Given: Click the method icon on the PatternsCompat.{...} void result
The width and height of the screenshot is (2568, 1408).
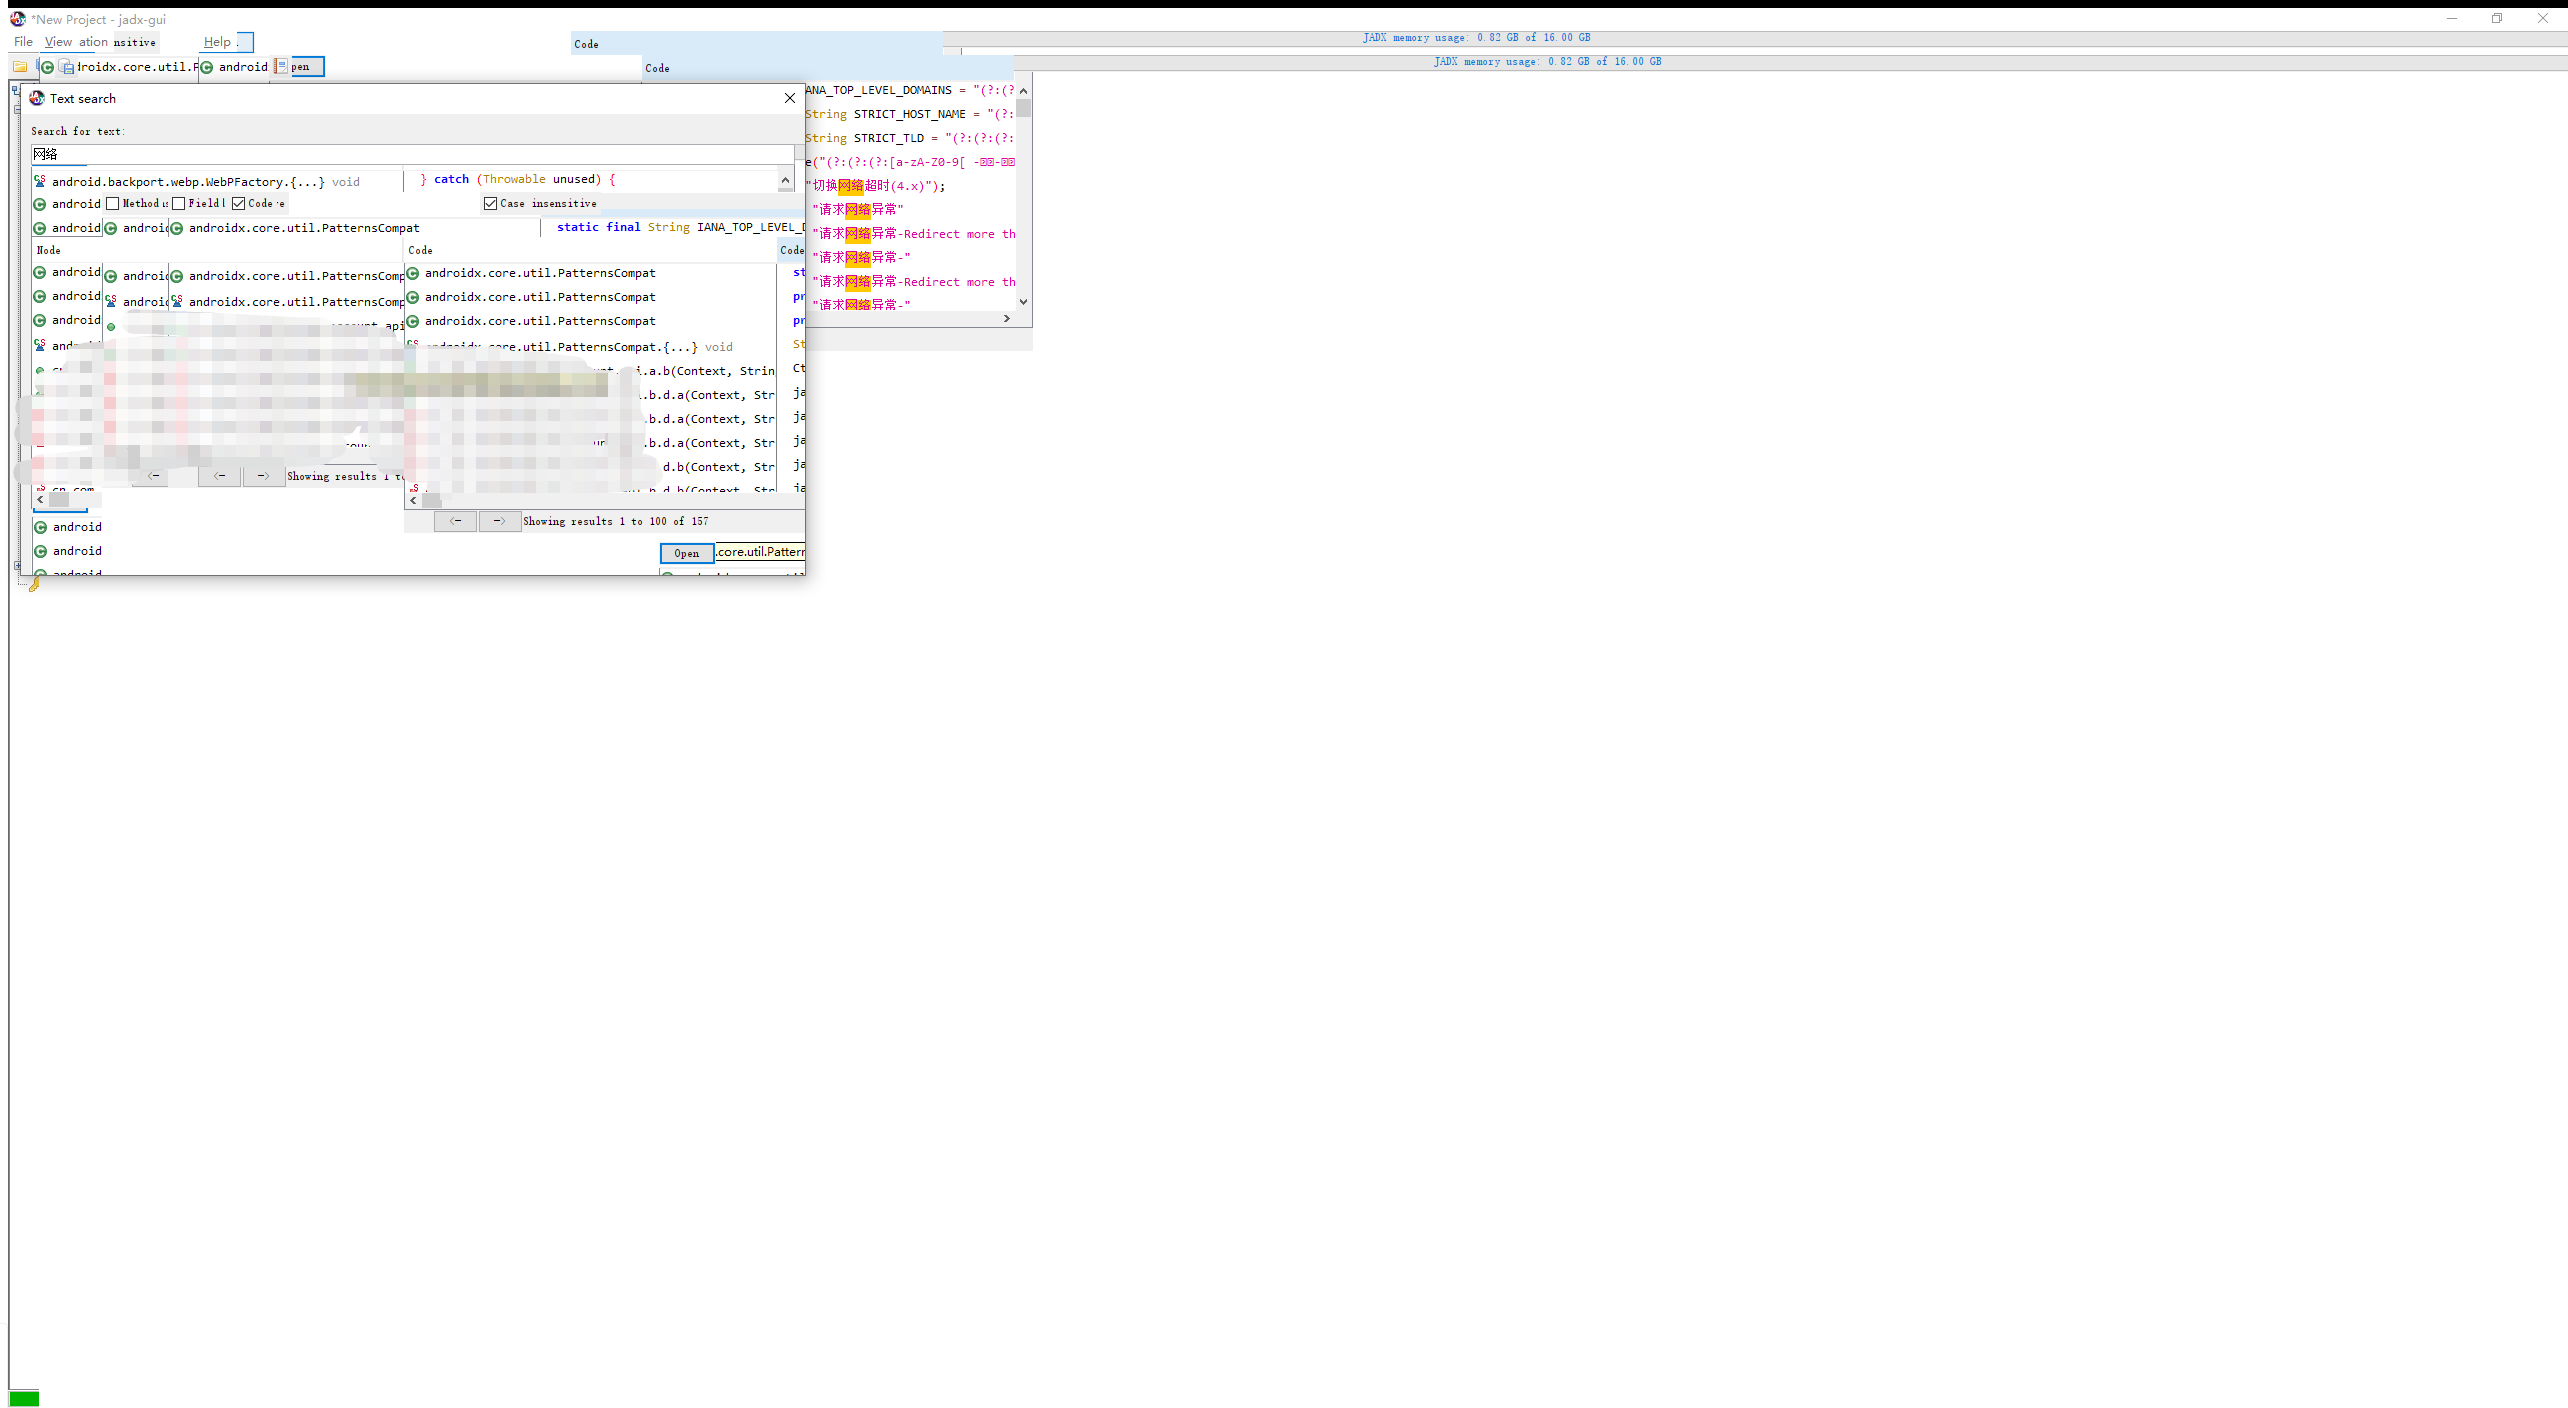Looking at the screenshot, I should (x=413, y=346).
